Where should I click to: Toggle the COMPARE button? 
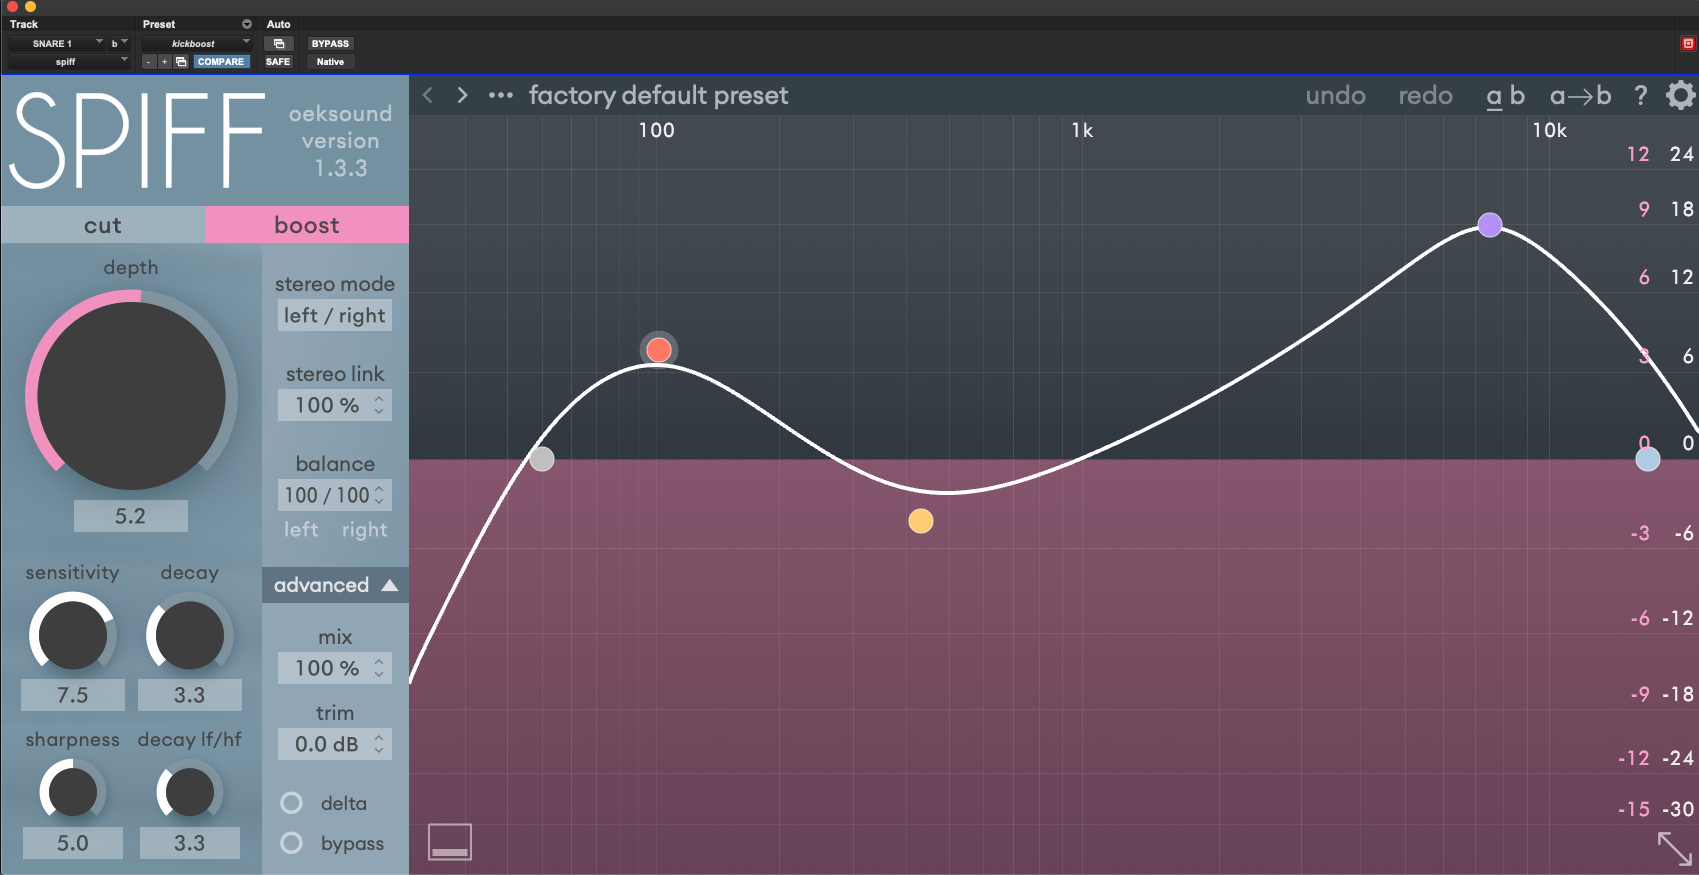click(220, 62)
